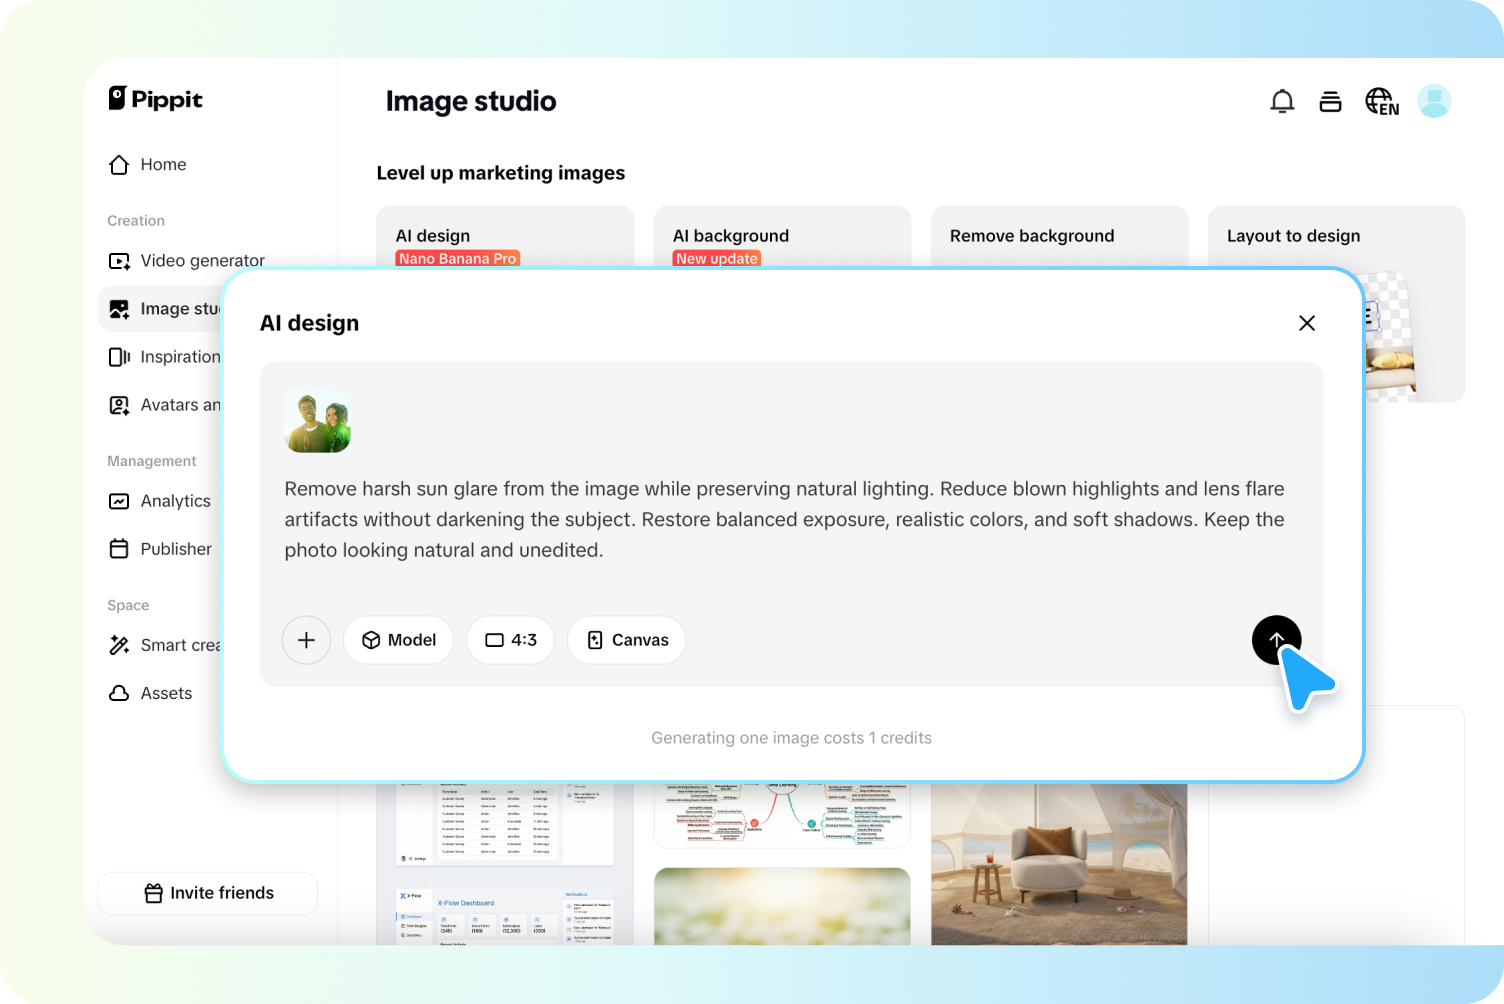The width and height of the screenshot is (1504, 1004).
Task: Open the notifications bell icon
Action: coord(1281,101)
